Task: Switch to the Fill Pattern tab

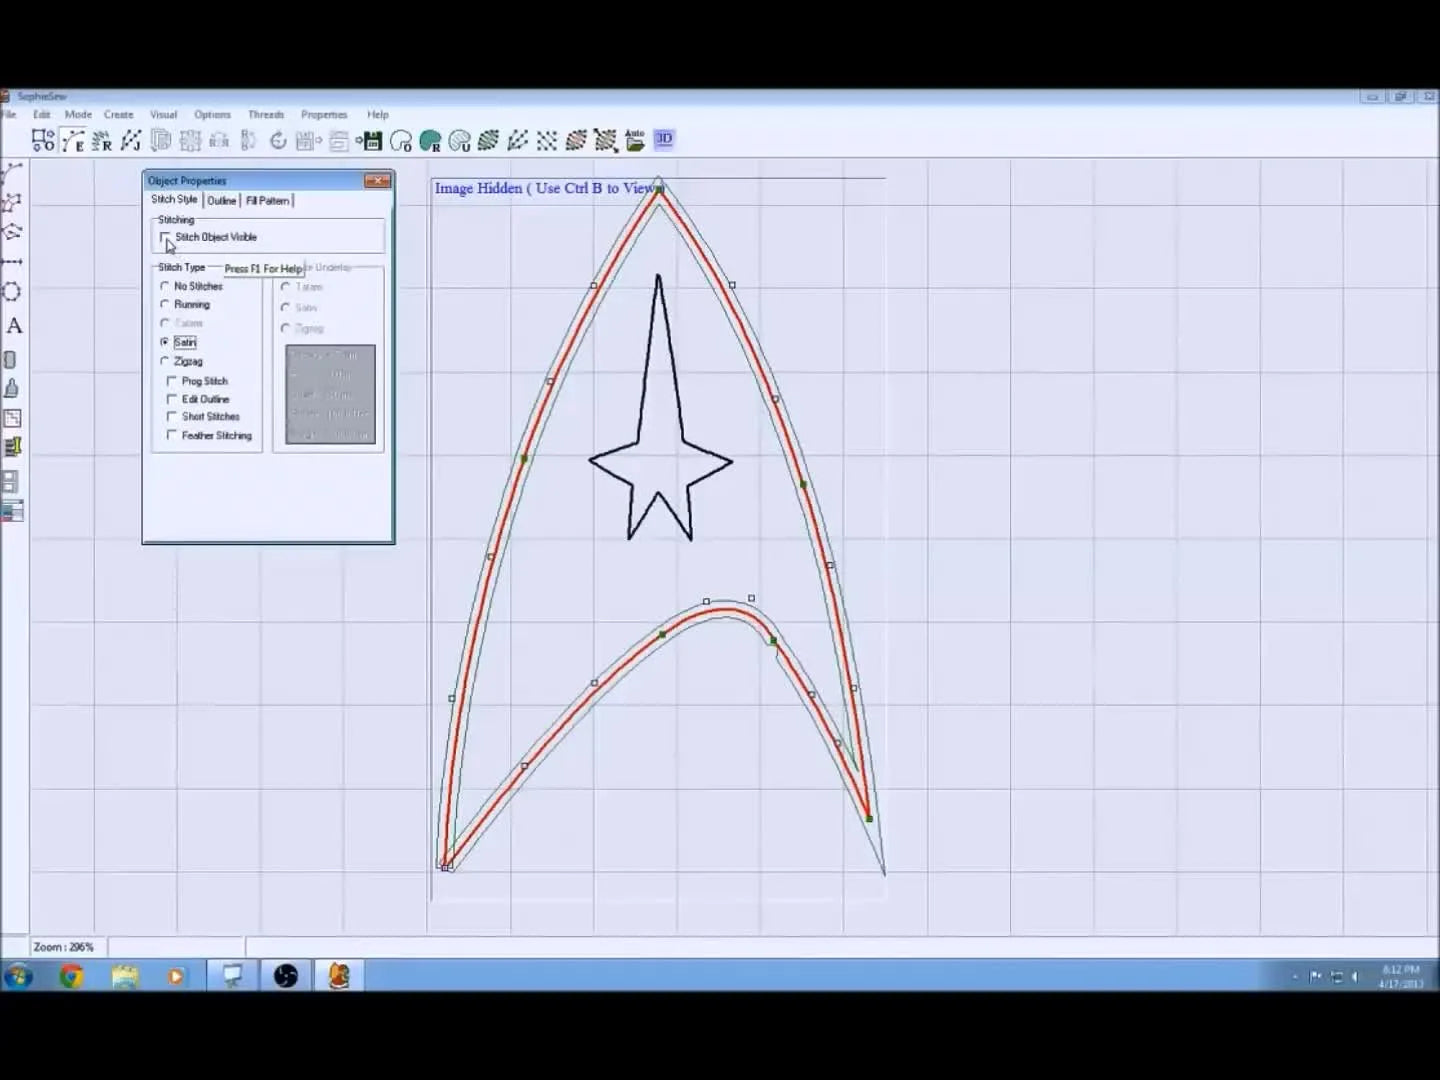Action: point(268,201)
